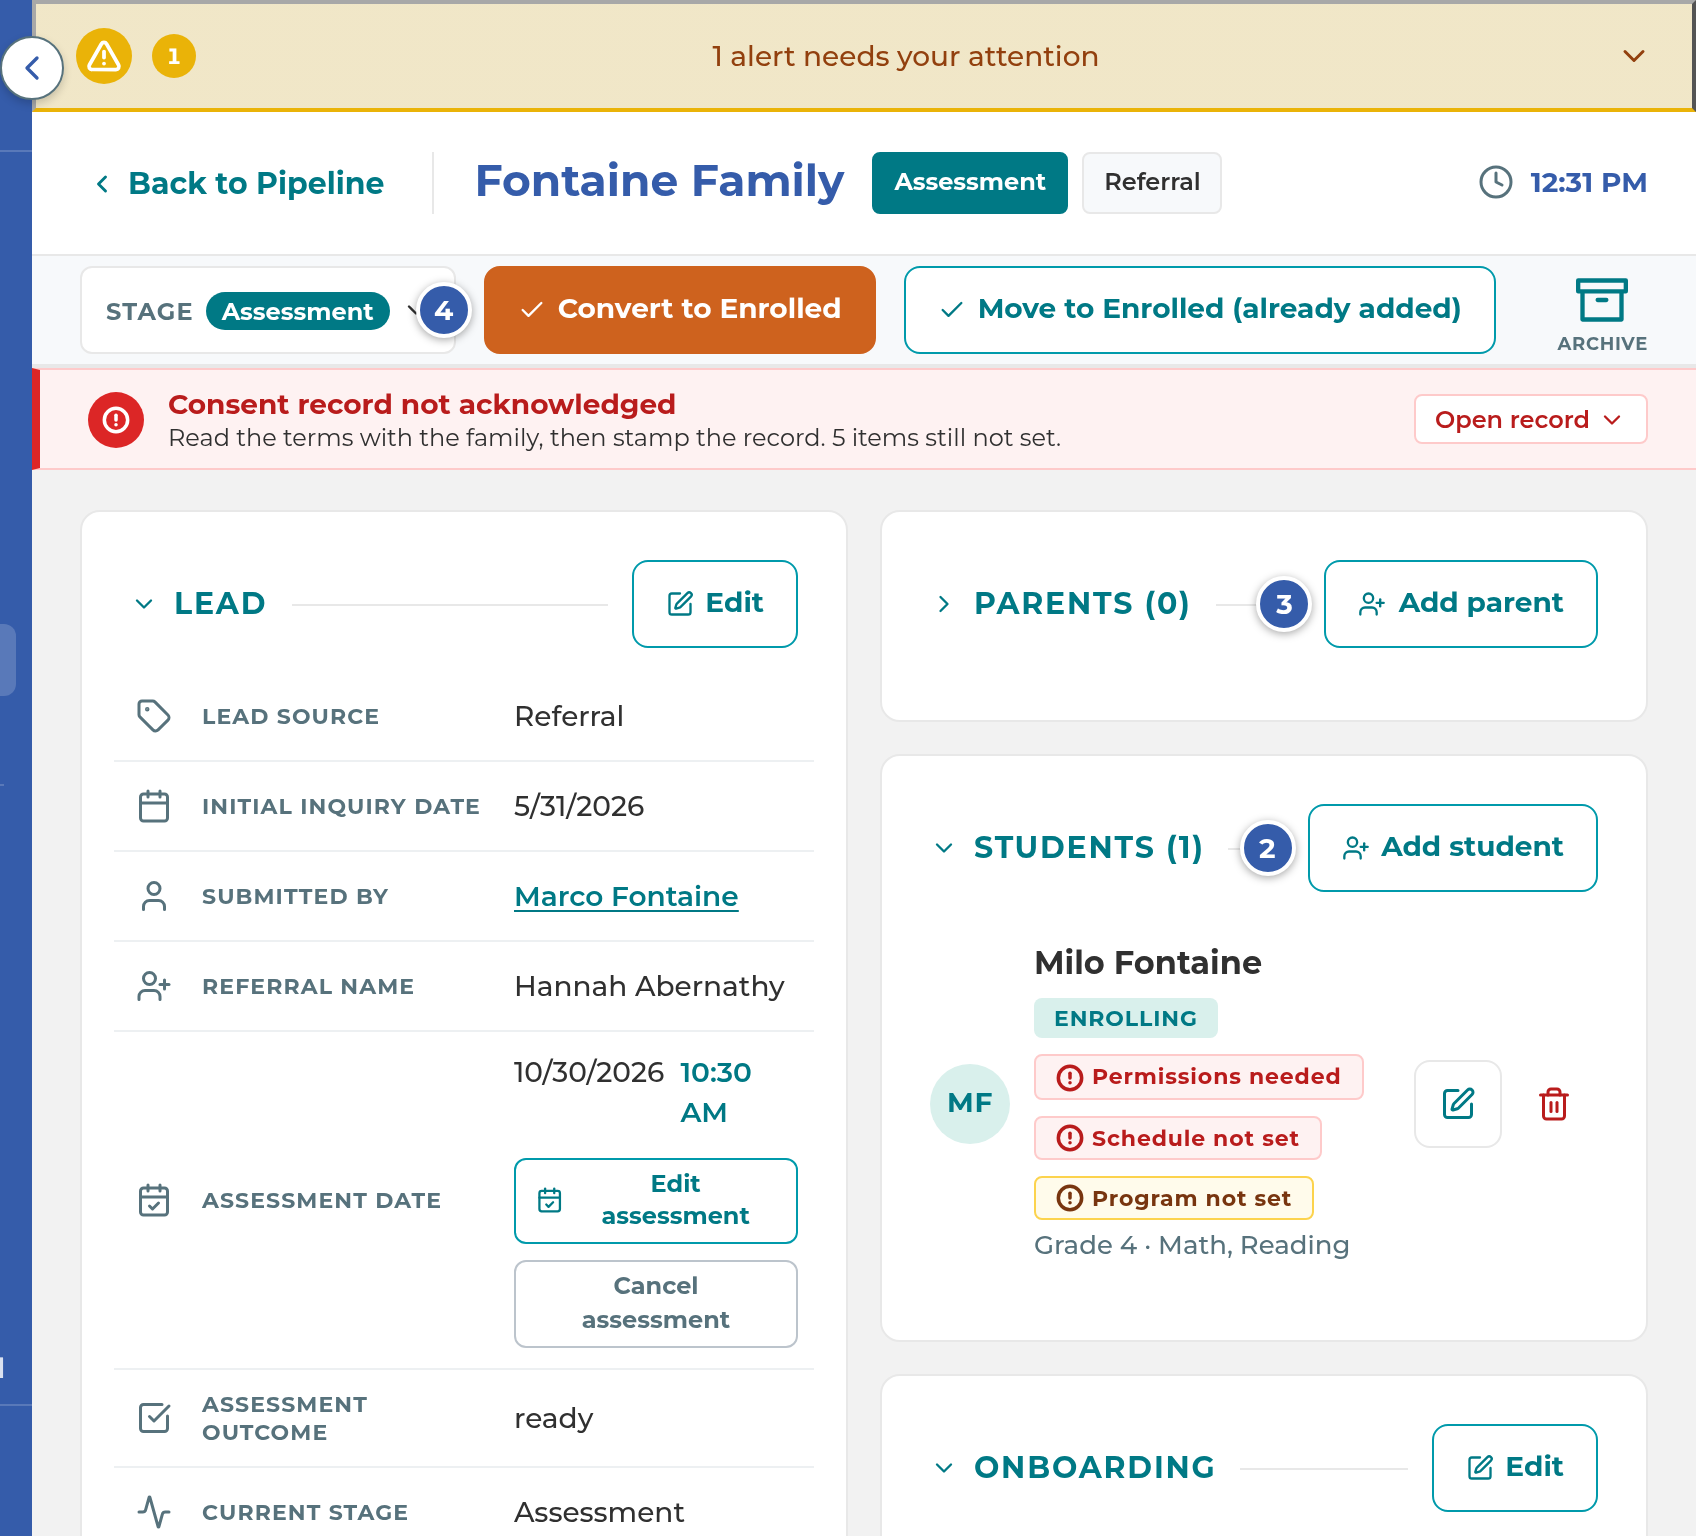Click the clock icon beside 12:31 PM
Screen dimensions: 1696x1536
[1496, 182]
